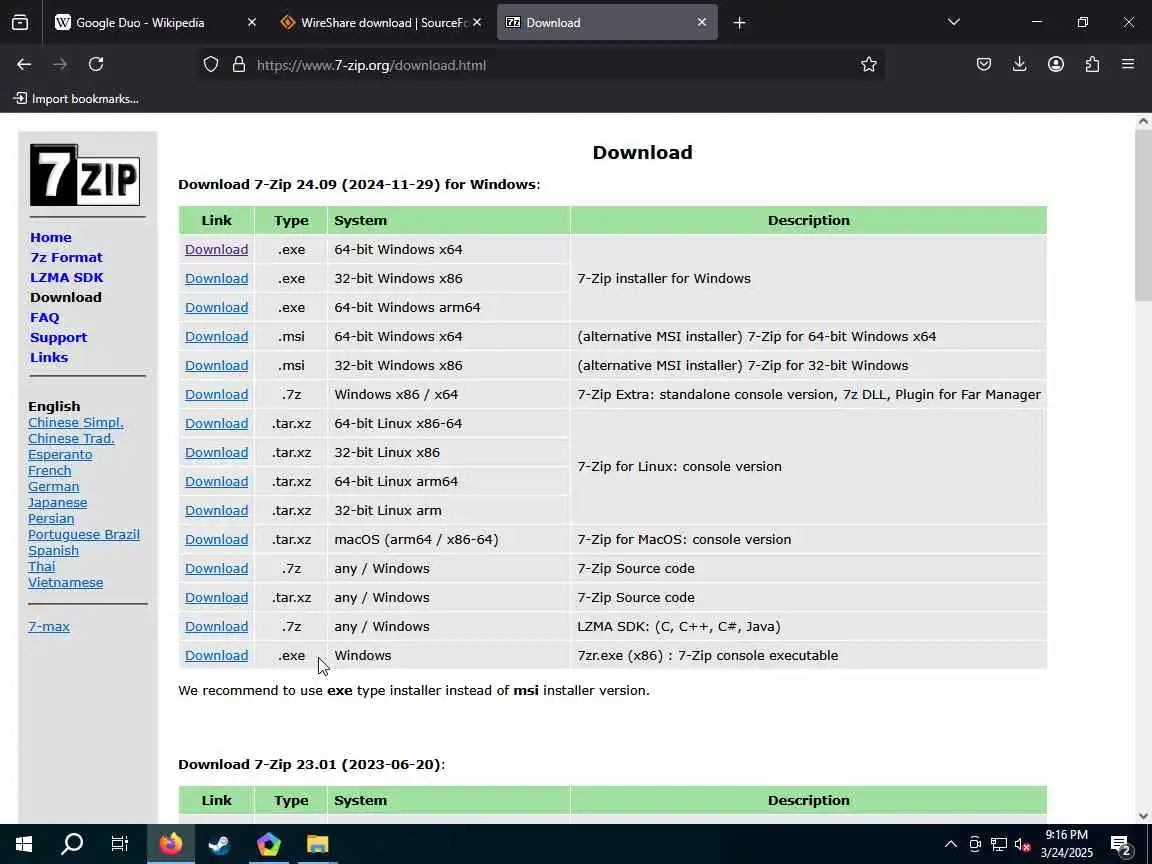Click the URL address bar
The image size is (1152, 864).
544,65
